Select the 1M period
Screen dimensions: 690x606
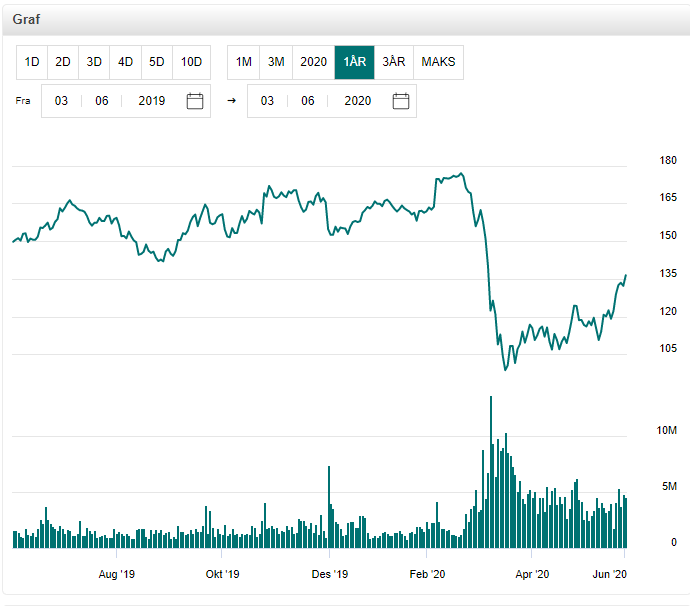pos(243,62)
